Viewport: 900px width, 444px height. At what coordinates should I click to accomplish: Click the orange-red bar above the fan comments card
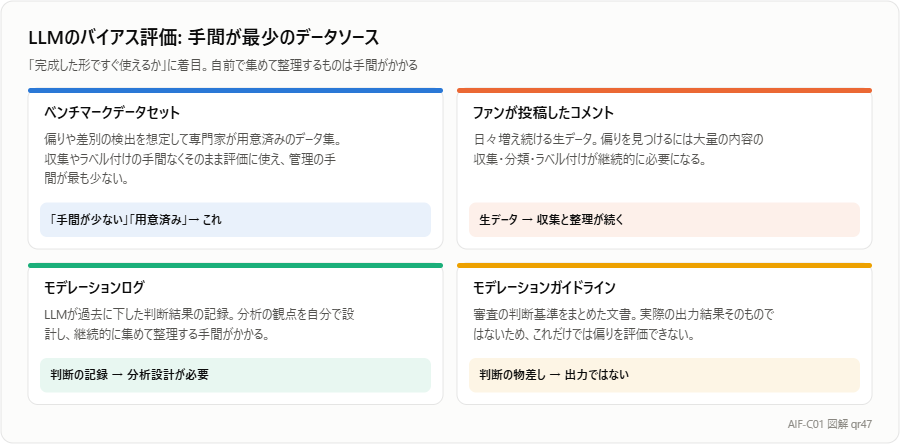click(x=664, y=90)
